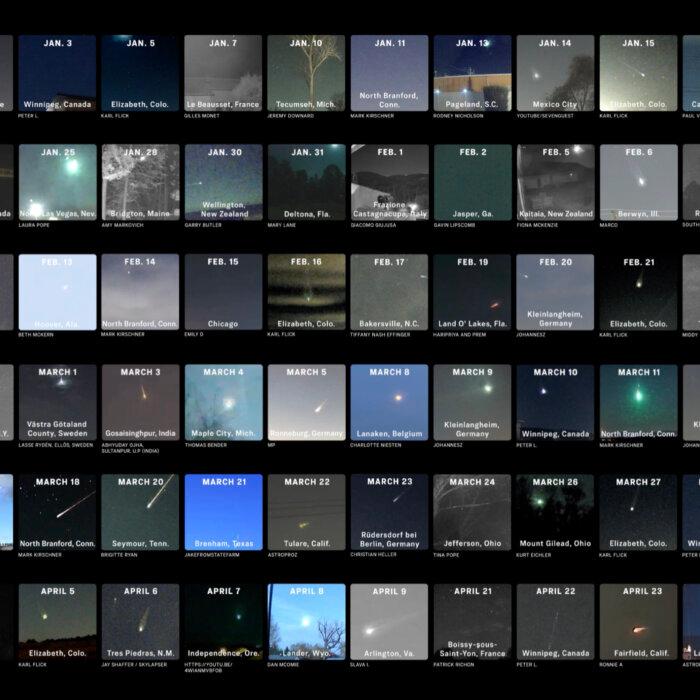Select the April 6 Tres Piedras, N.M. thumbnail

coord(141,622)
